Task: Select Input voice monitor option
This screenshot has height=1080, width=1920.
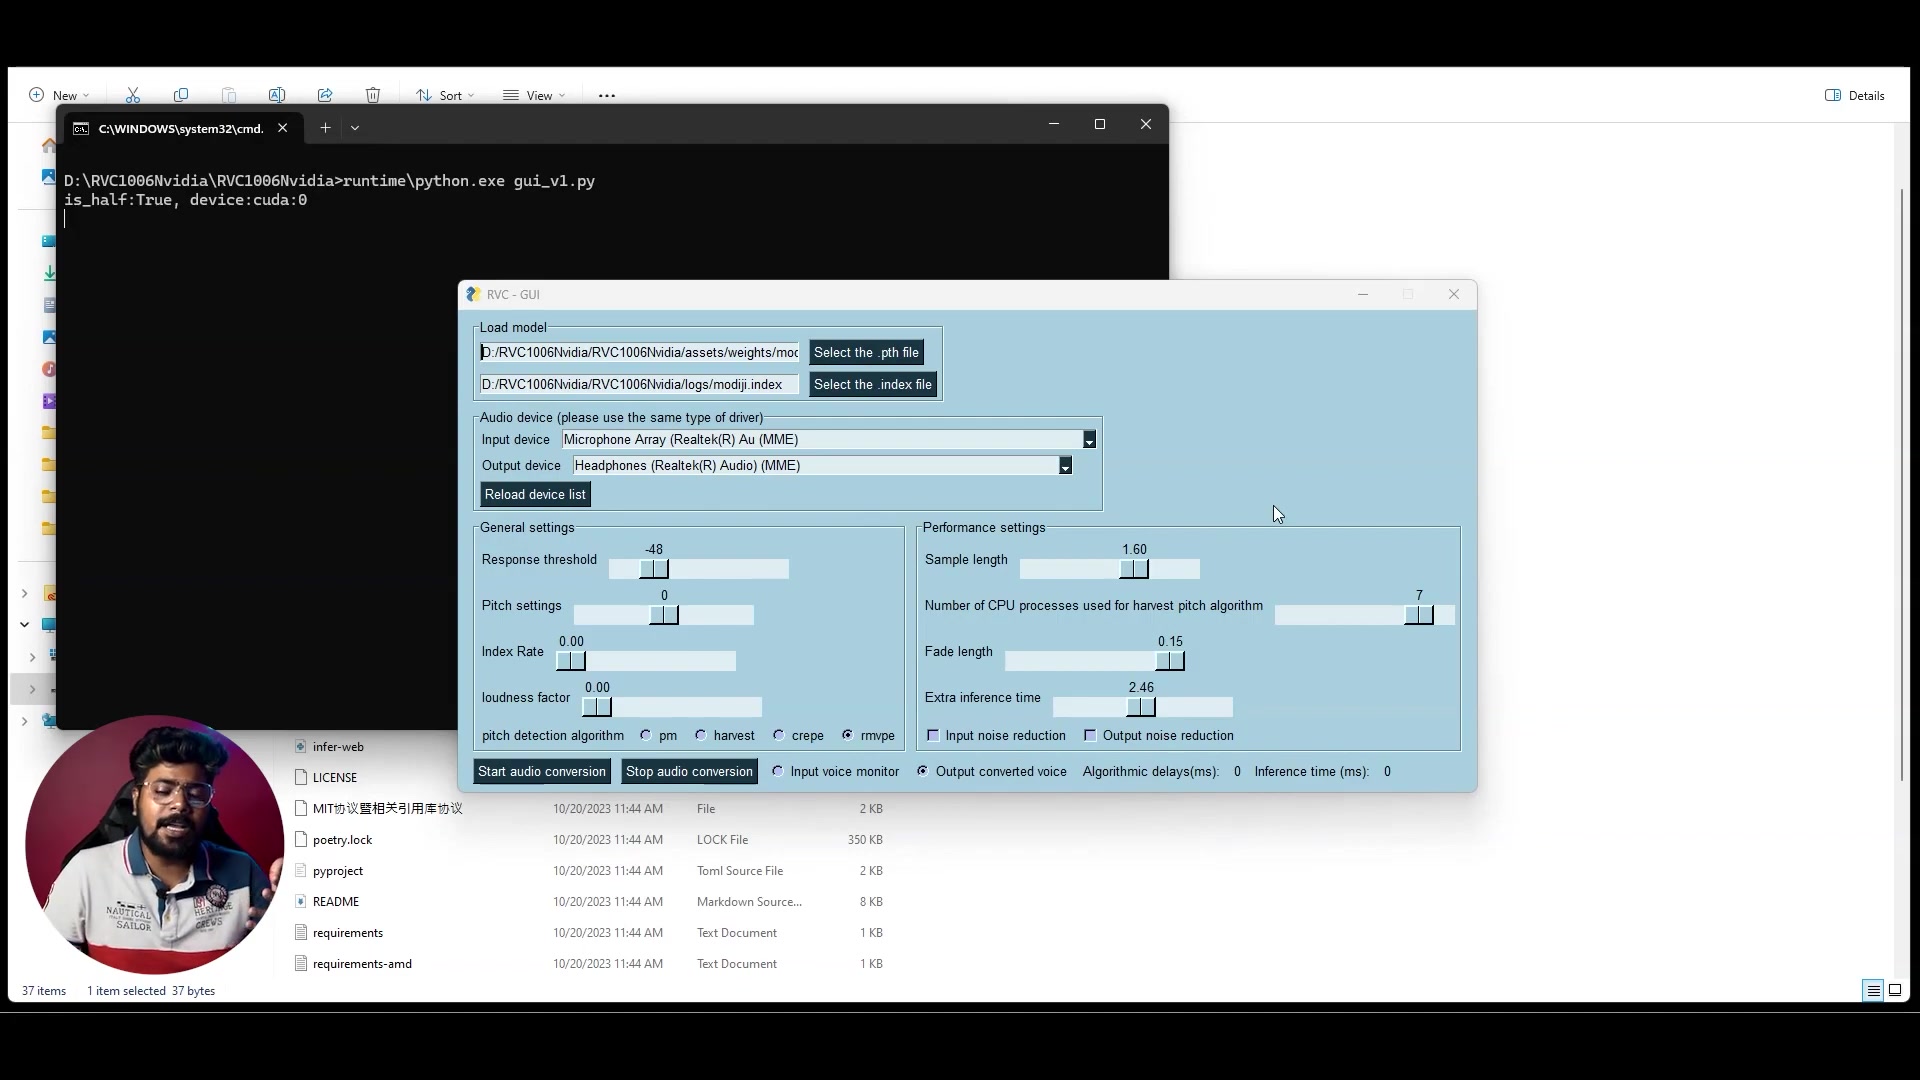Action: [777, 771]
